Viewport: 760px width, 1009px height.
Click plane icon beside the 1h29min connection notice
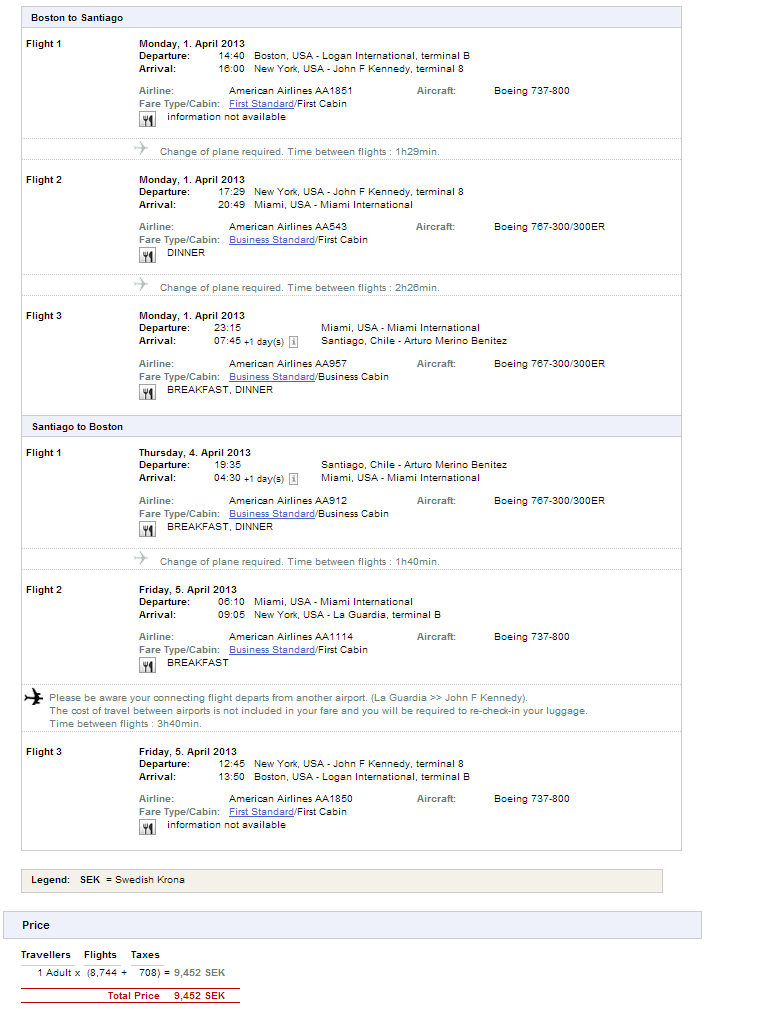pyautogui.click(x=141, y=149)
